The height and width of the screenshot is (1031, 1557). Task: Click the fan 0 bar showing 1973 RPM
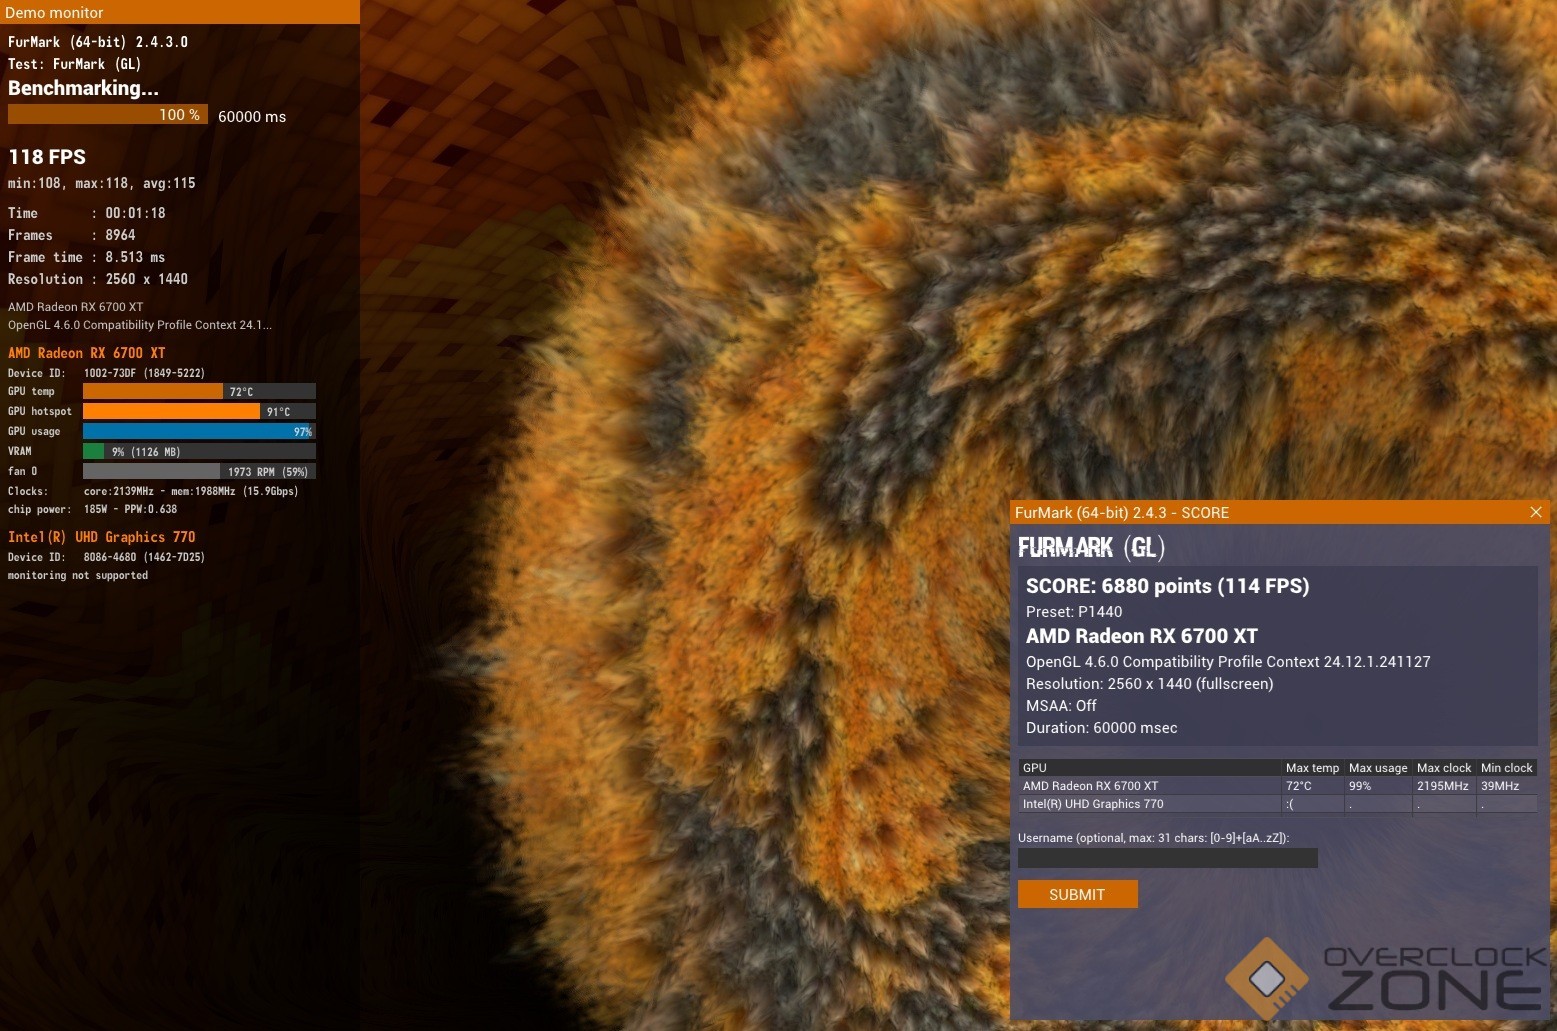point(199,471)
